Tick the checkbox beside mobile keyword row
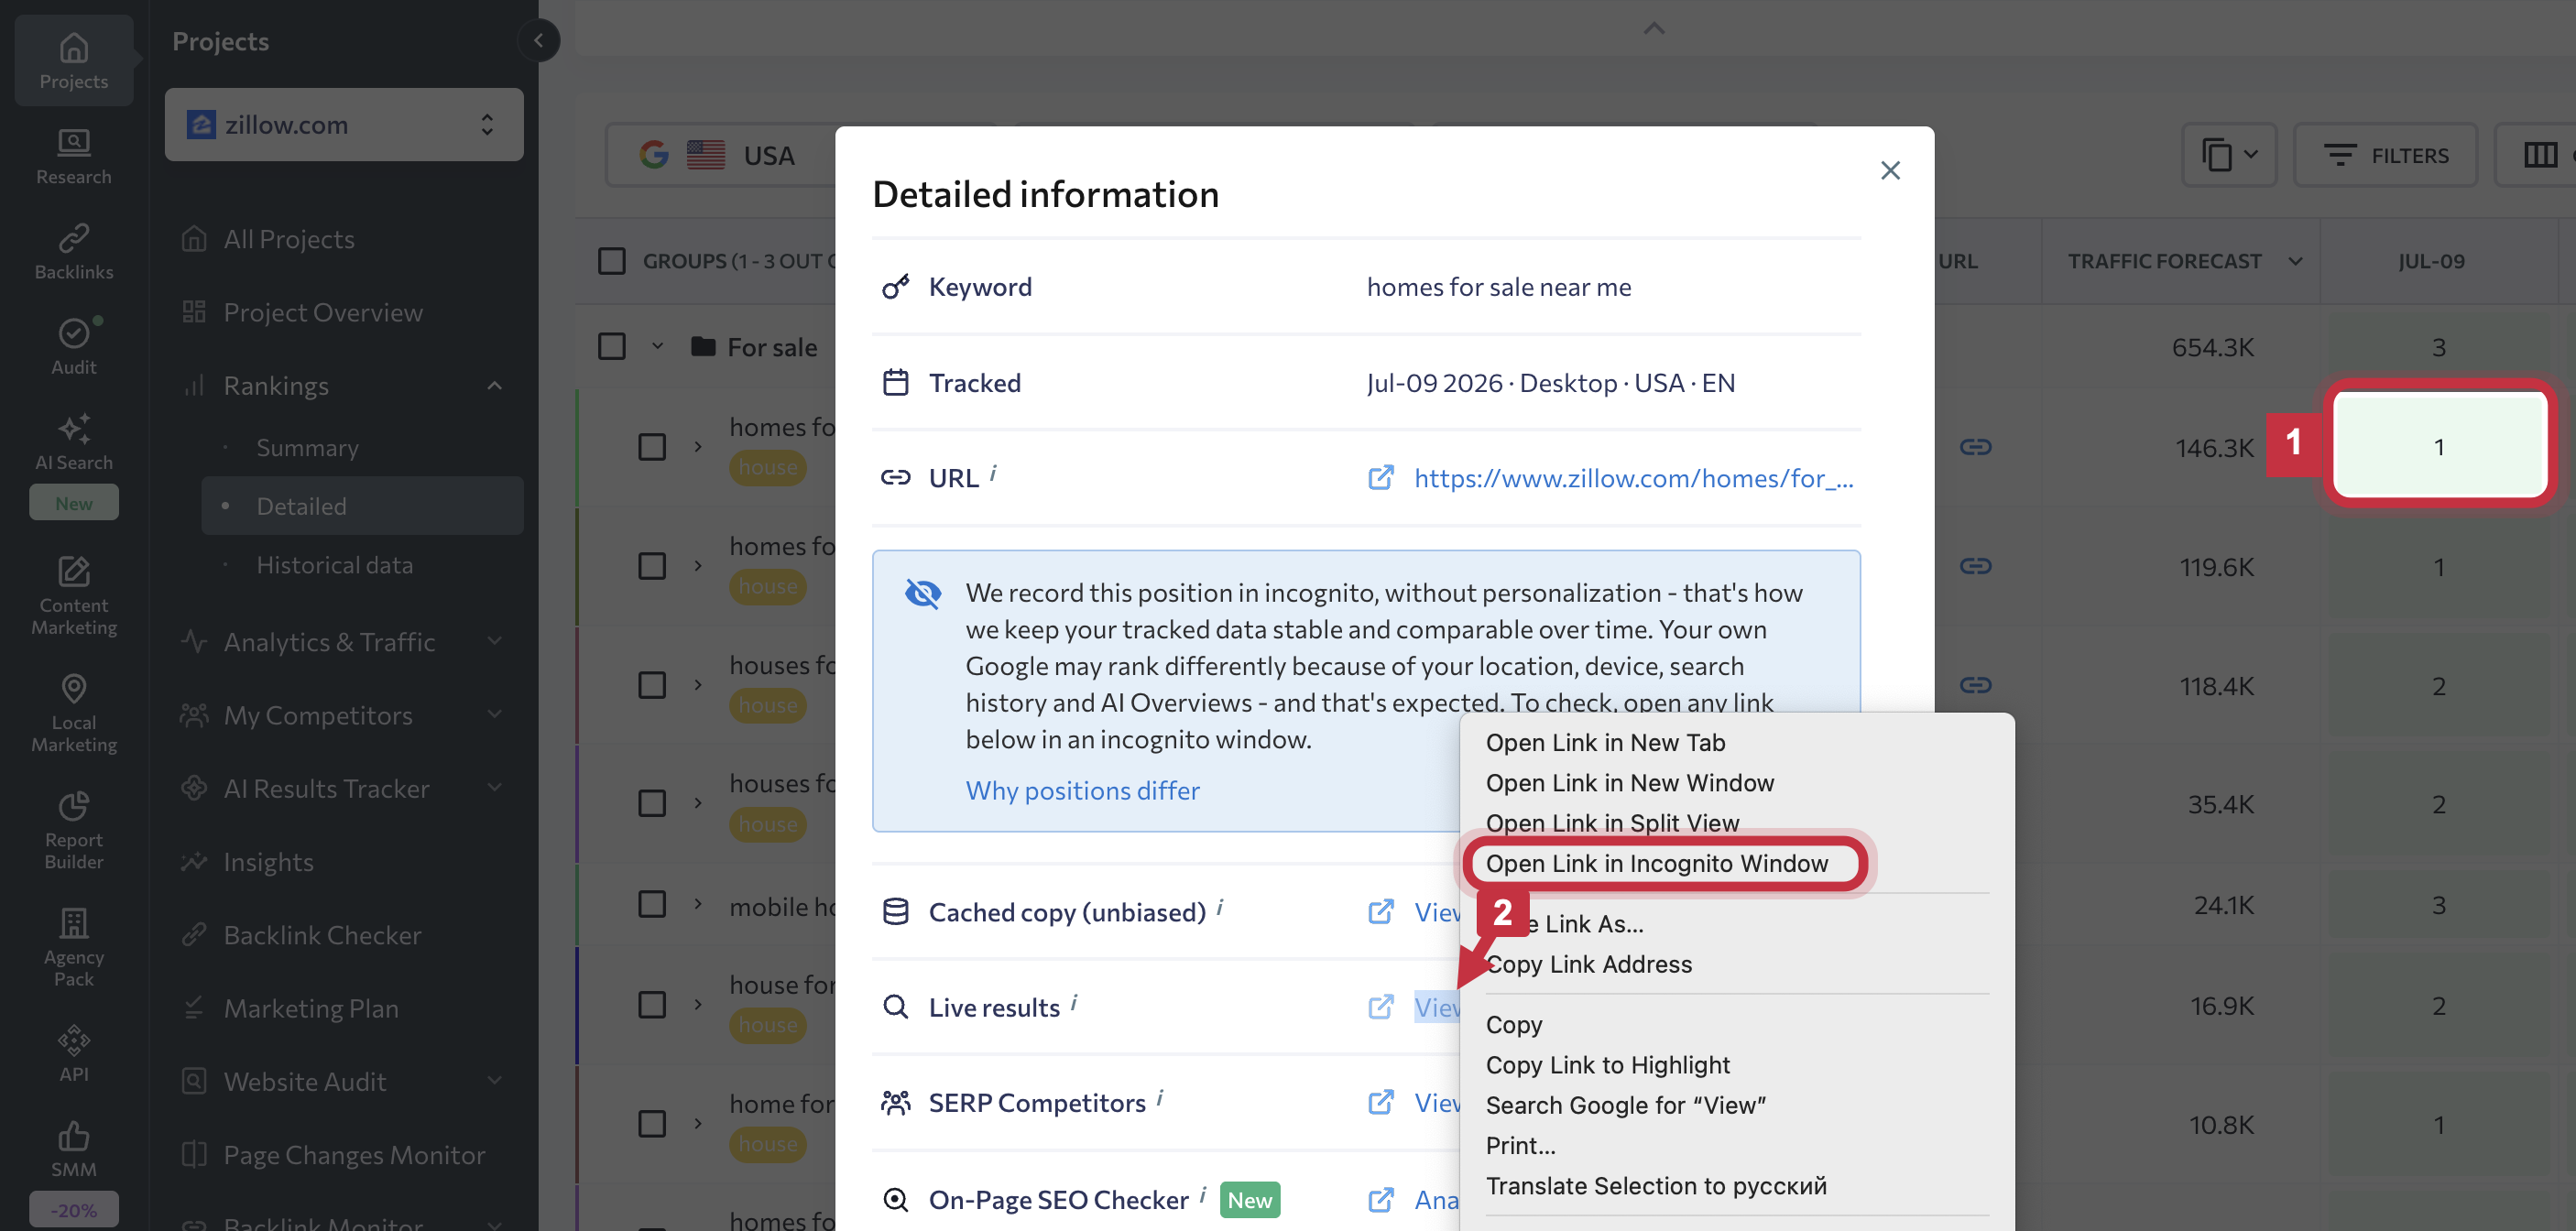The height and width of the screenshot is (1231, 2576). (x=652, y=905)
